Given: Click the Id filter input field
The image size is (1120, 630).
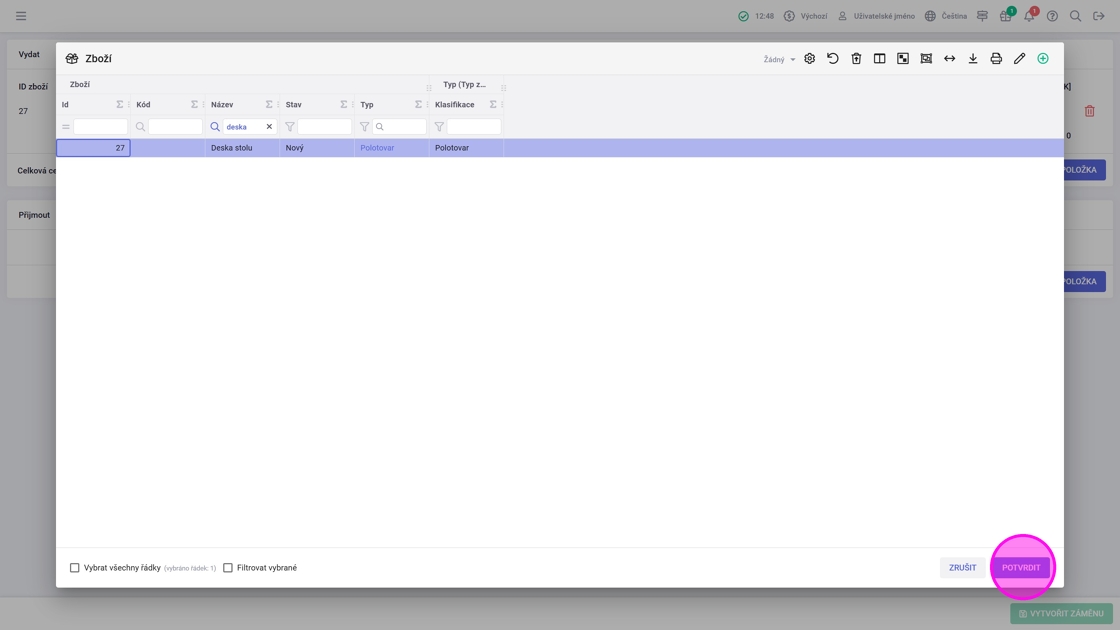Looking at the screenshot, I should click(101, 126).
